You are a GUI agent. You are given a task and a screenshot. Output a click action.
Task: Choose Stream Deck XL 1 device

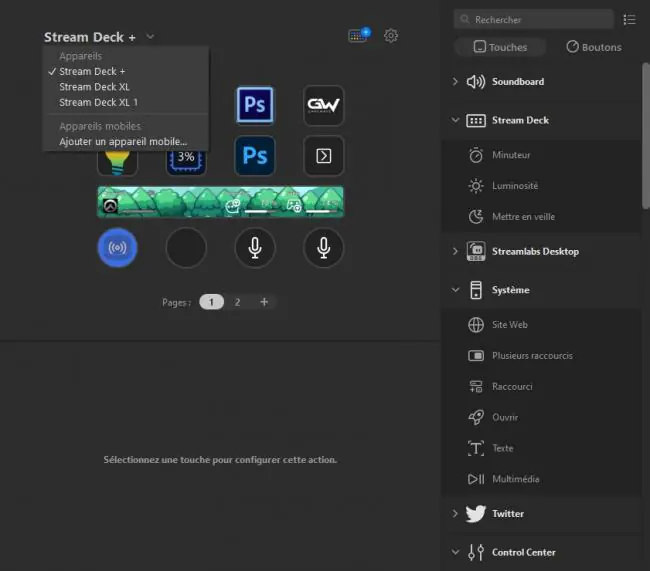[x=99, y=102]
